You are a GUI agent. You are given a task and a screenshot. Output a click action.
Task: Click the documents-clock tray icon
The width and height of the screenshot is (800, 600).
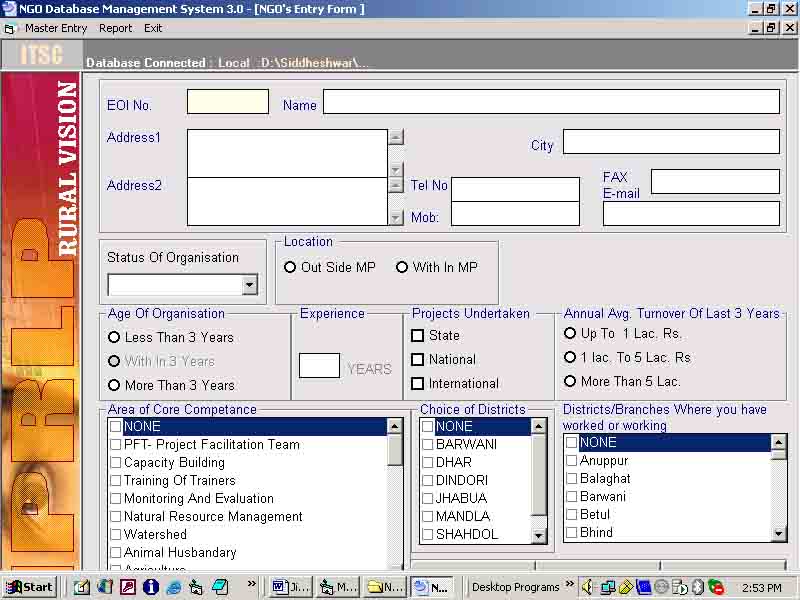coord(680,587)
